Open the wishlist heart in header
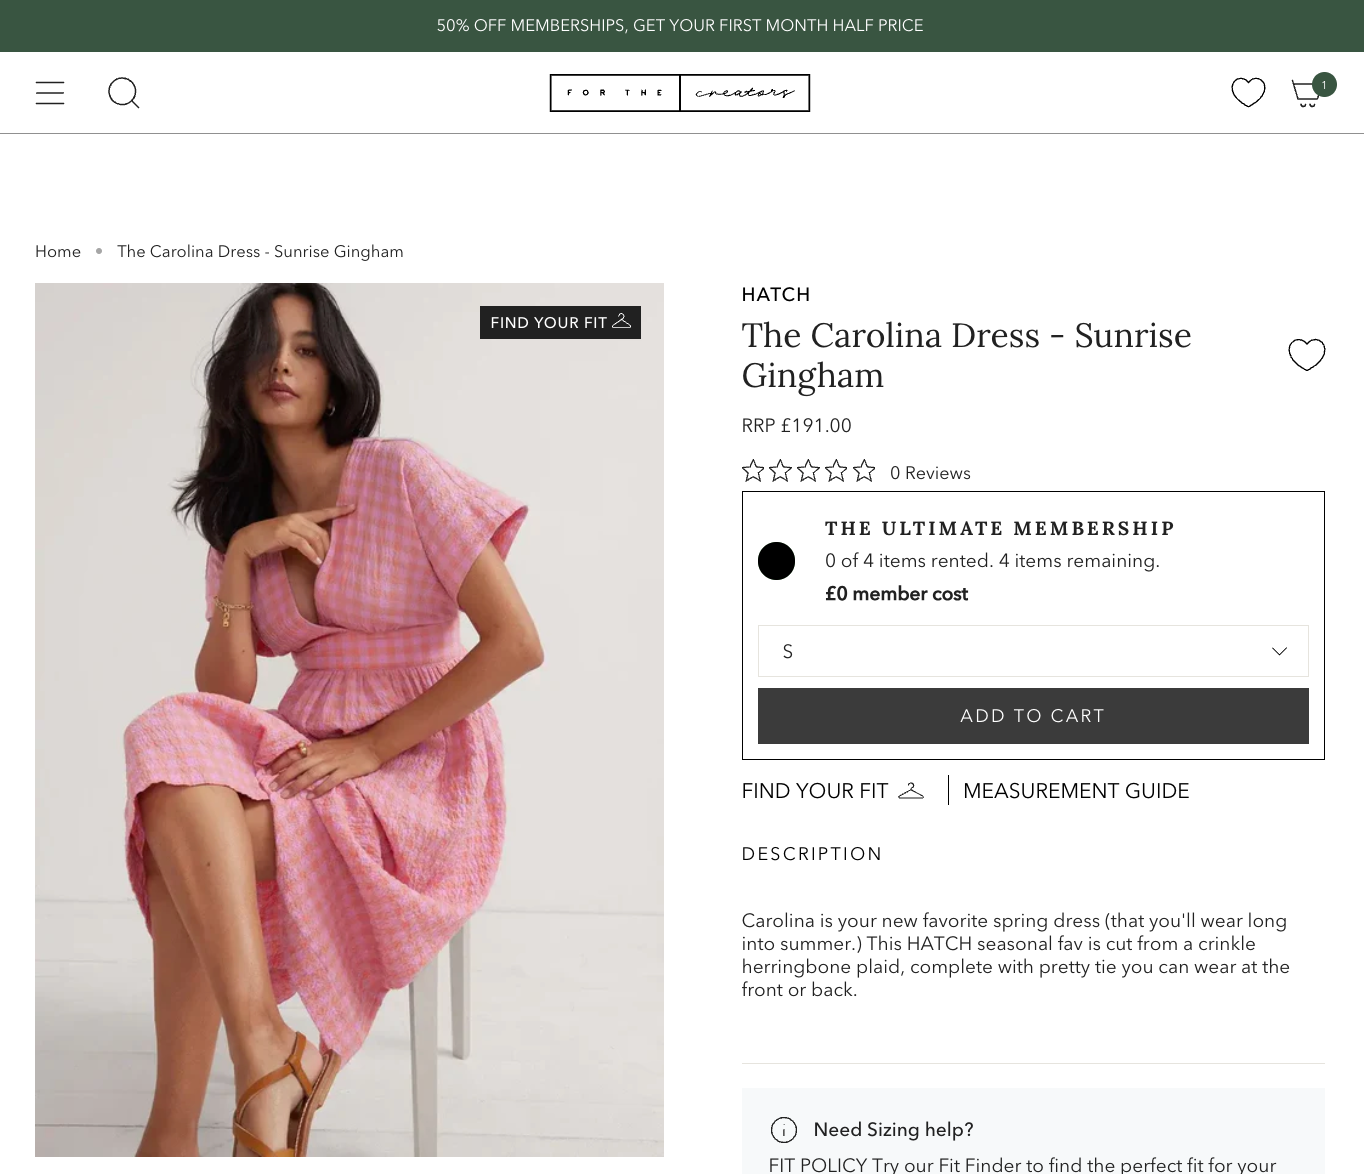This screenshot has width=1364, height=1174. tap(1248, 92)
